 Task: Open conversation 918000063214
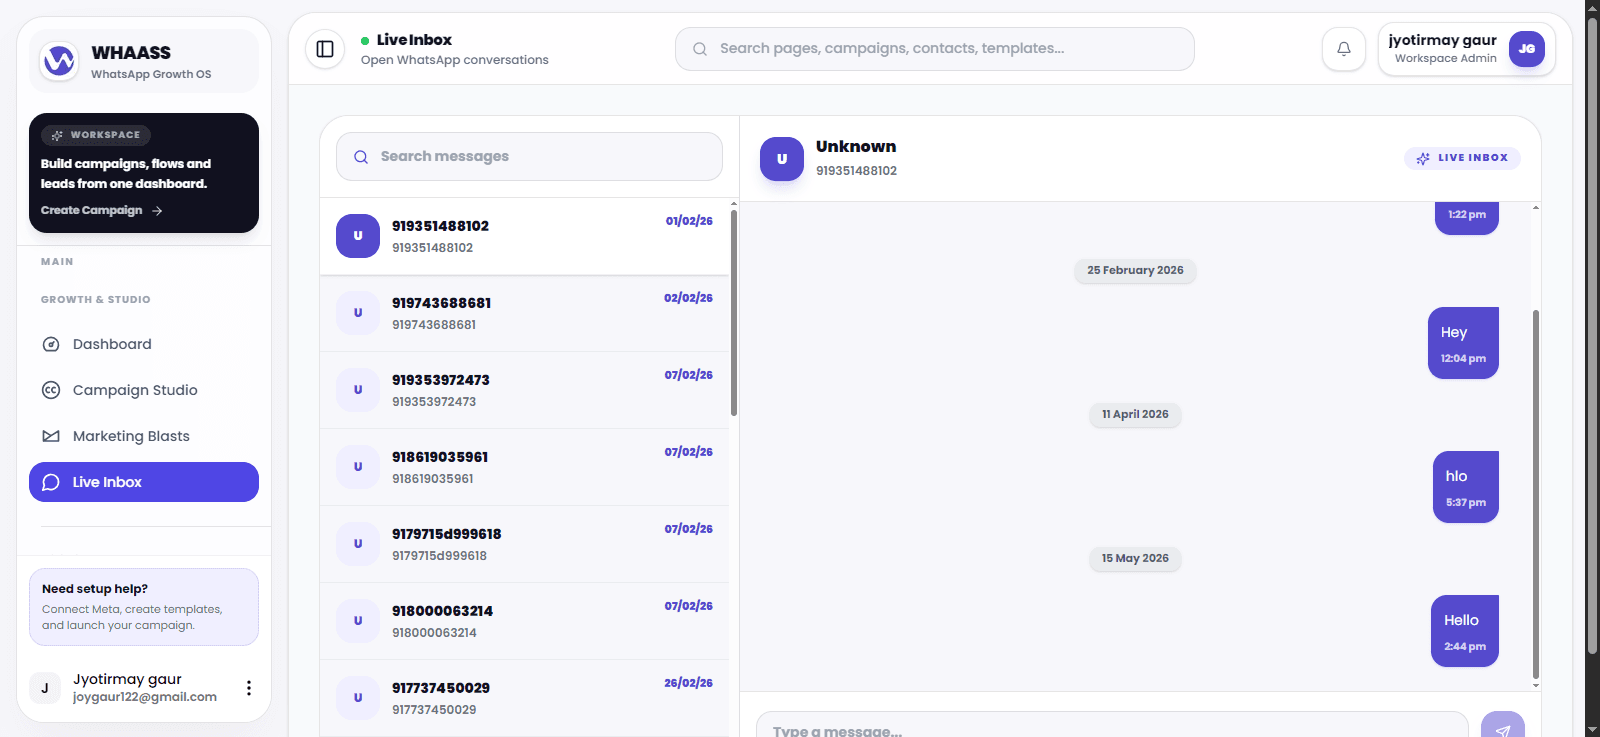(524, 621)
